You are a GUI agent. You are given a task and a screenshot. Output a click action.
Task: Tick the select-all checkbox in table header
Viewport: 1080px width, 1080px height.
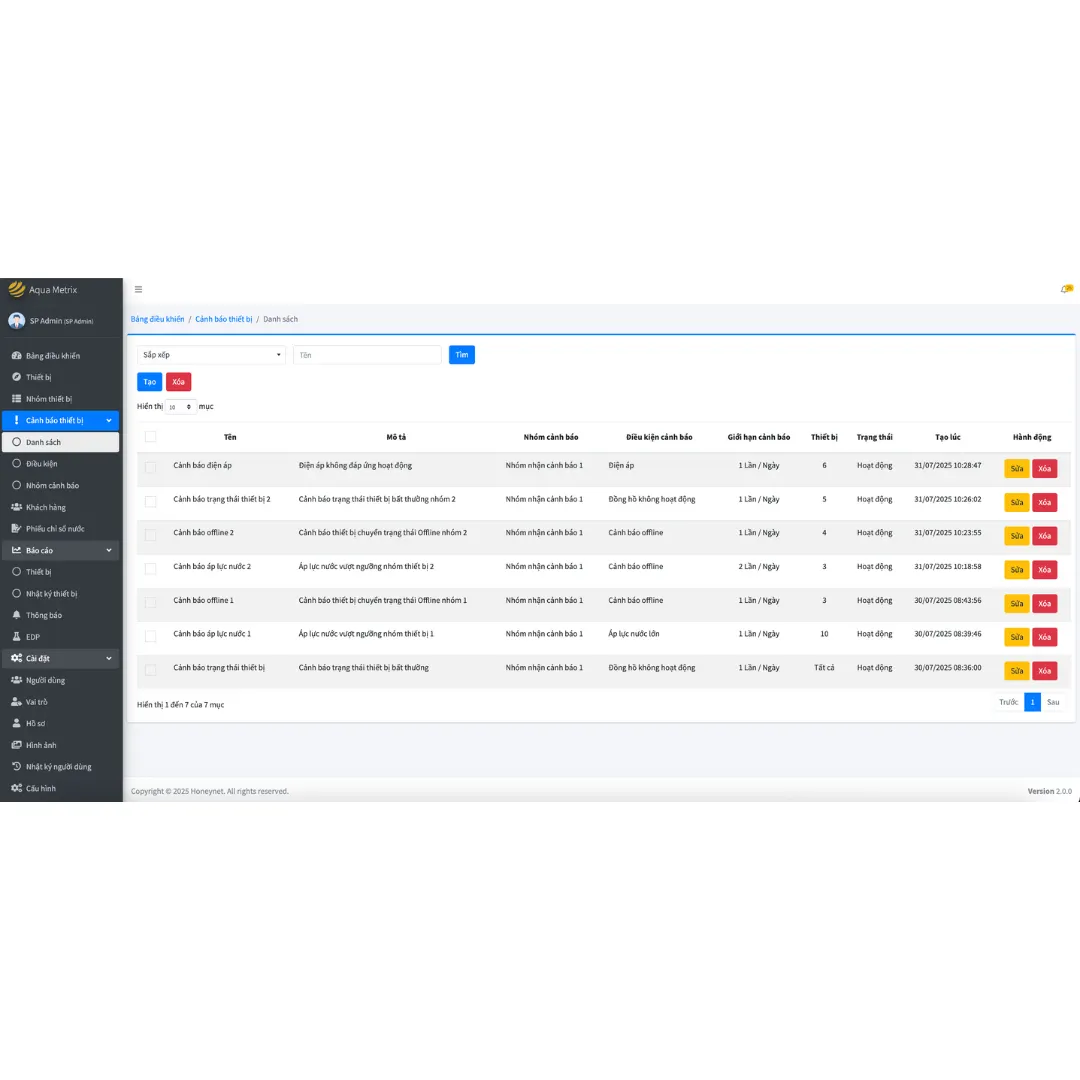point(151,437)
